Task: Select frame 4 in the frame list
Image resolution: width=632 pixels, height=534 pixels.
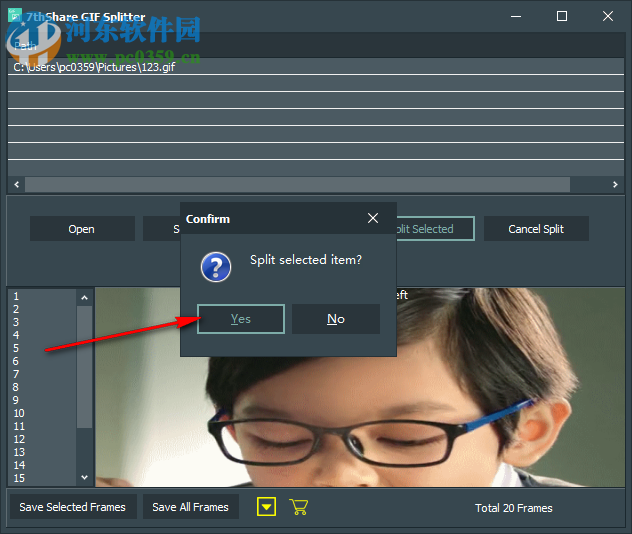Action: (42, 335)
